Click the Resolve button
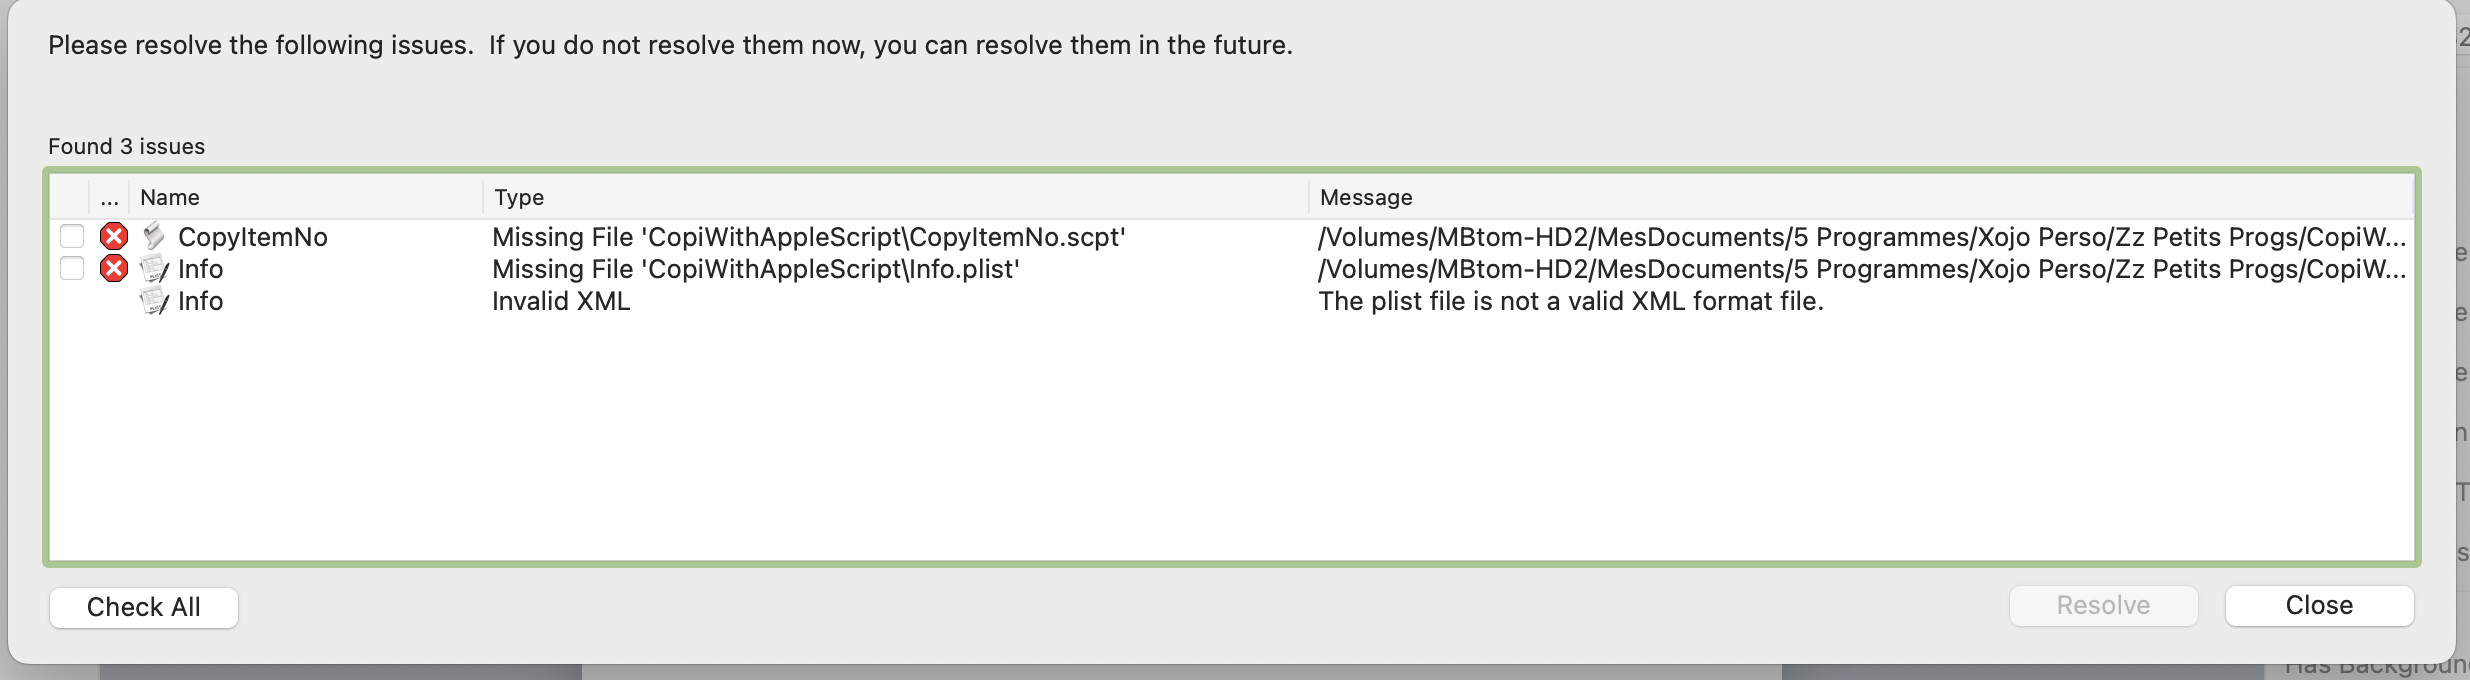Viewport: 2470px width, 680px height. [x=2103, y=606]
